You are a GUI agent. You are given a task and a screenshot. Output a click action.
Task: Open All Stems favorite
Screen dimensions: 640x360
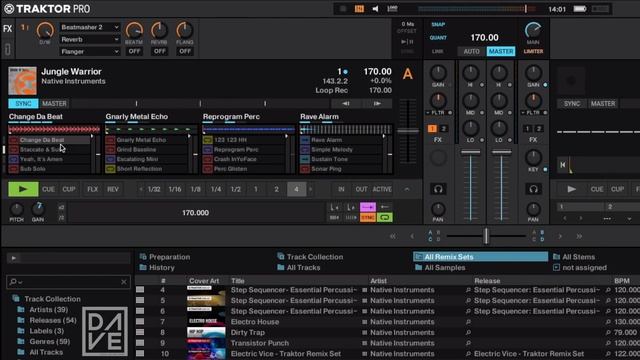point(574,257)
